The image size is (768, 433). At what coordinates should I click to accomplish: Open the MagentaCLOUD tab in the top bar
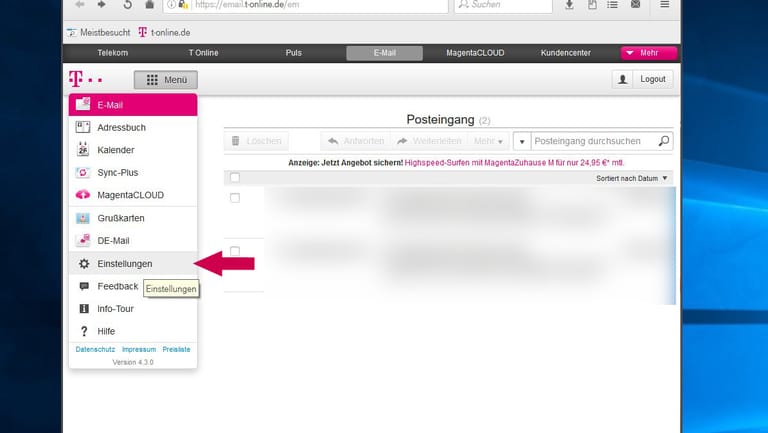(475, 53)
